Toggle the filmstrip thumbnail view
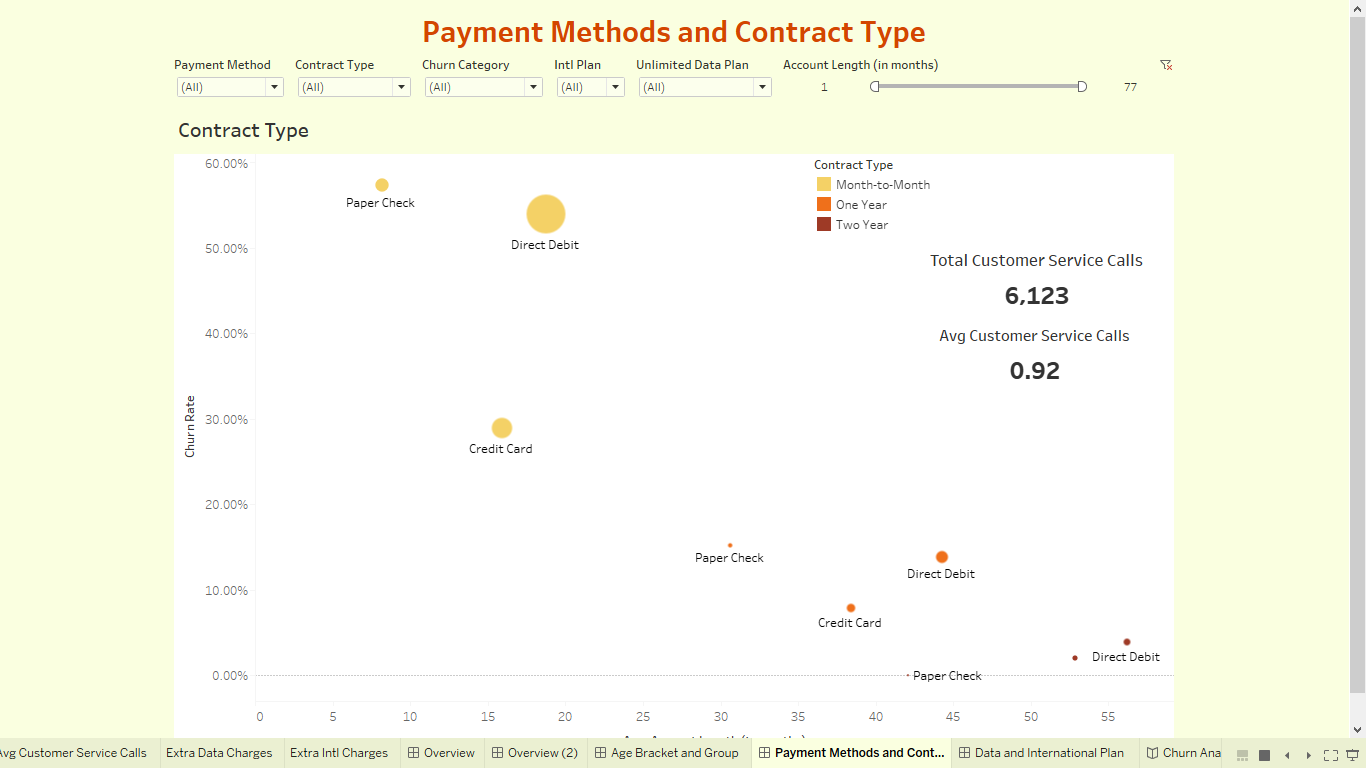The height and width of the screenshot is (768, 1366). [1242, 755]
